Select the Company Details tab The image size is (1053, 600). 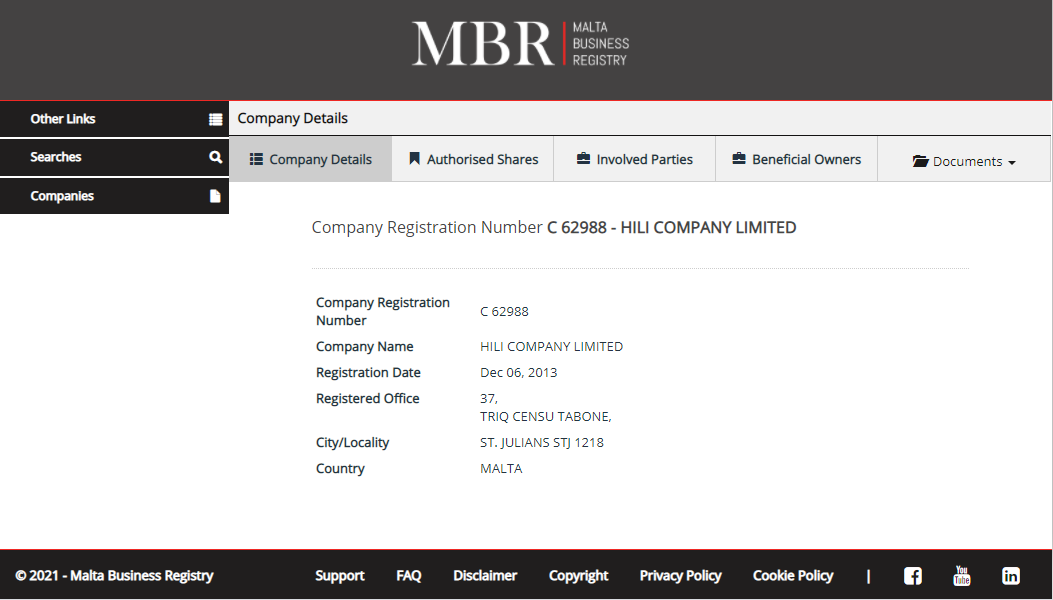[x=311, y=159]
